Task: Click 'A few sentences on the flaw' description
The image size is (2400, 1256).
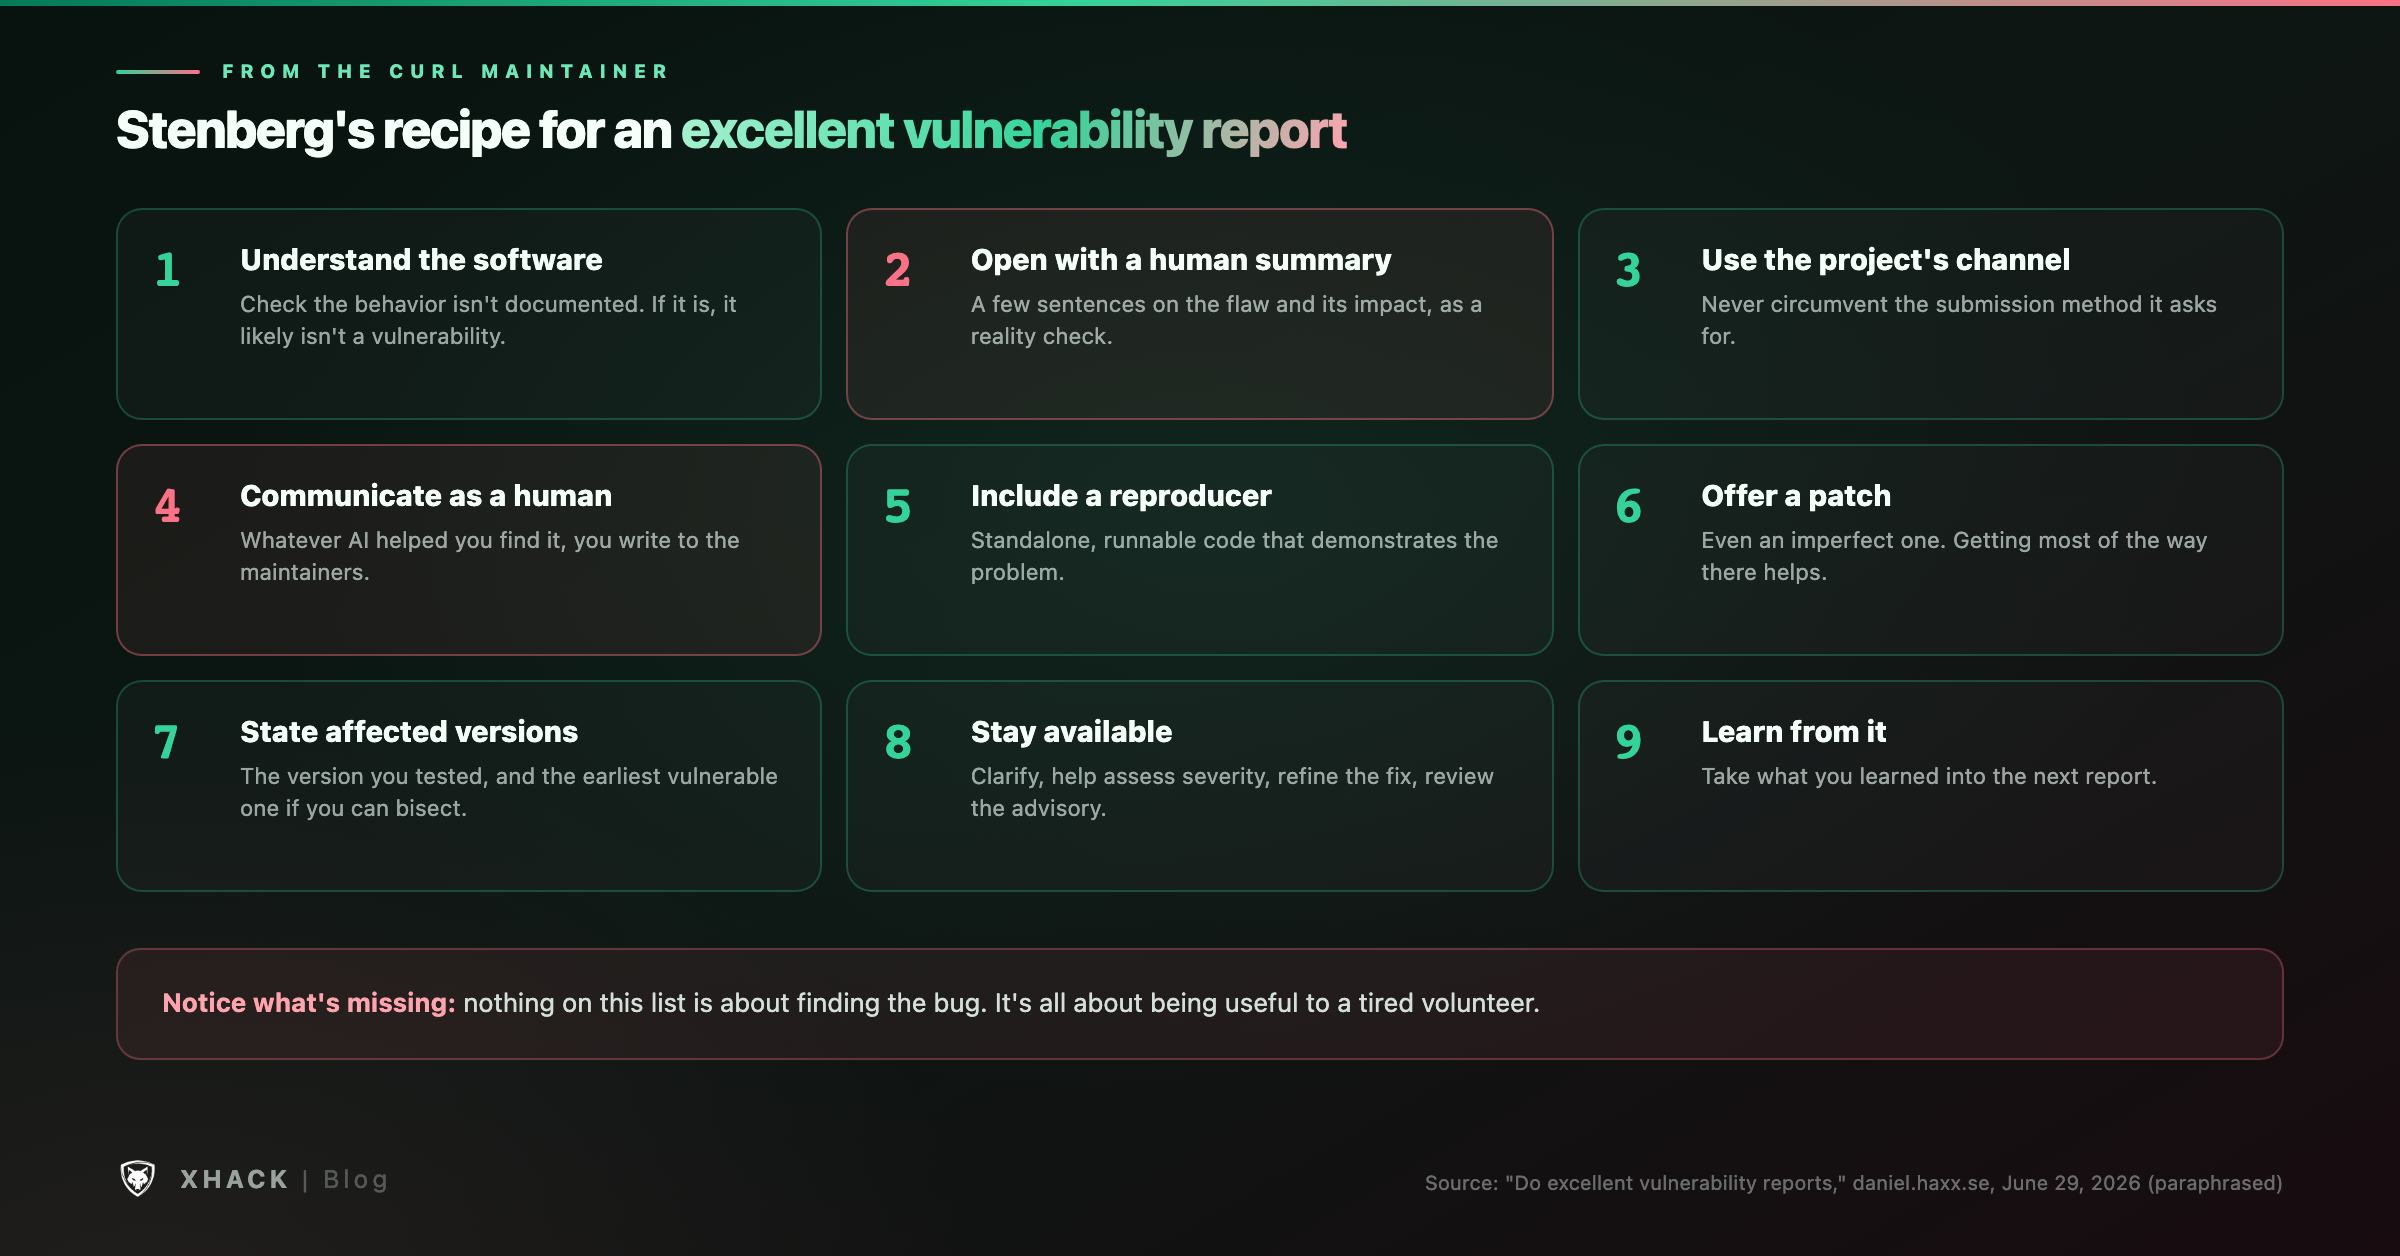Action: (1226, 320)
